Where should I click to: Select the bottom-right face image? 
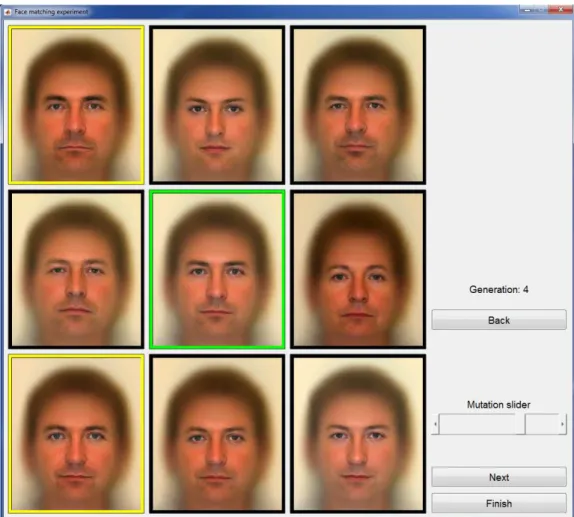tap(358, 434)
